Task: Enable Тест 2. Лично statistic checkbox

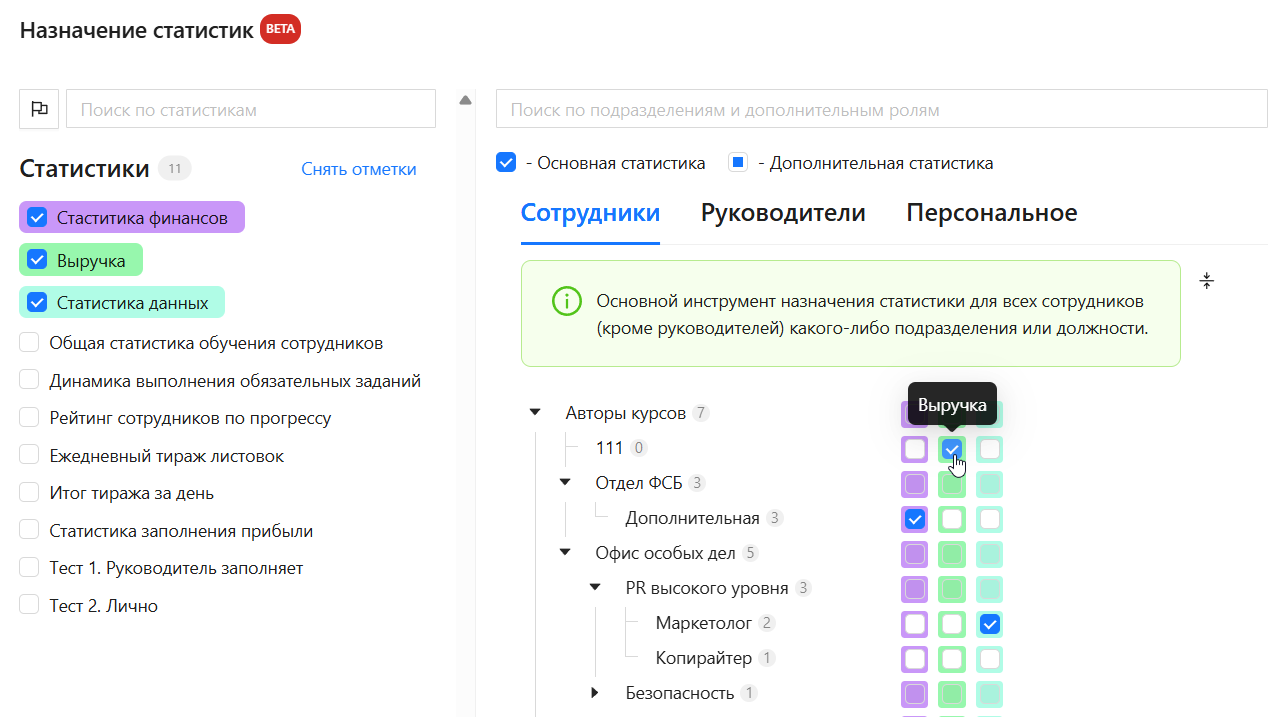Action: pyautogui.click(x=30, y=606)
